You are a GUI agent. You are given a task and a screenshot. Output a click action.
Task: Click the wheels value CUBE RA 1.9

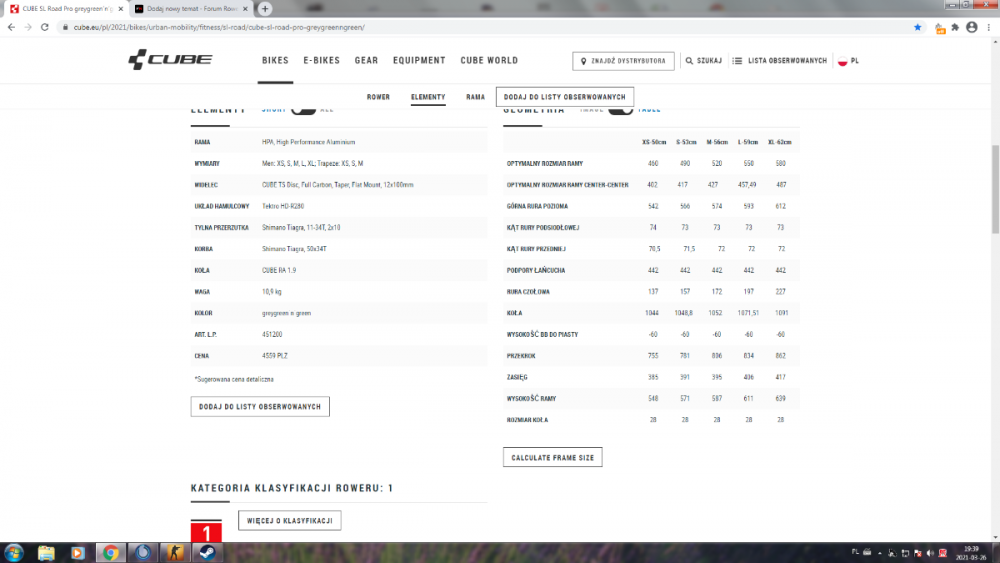tap(279, 270)
